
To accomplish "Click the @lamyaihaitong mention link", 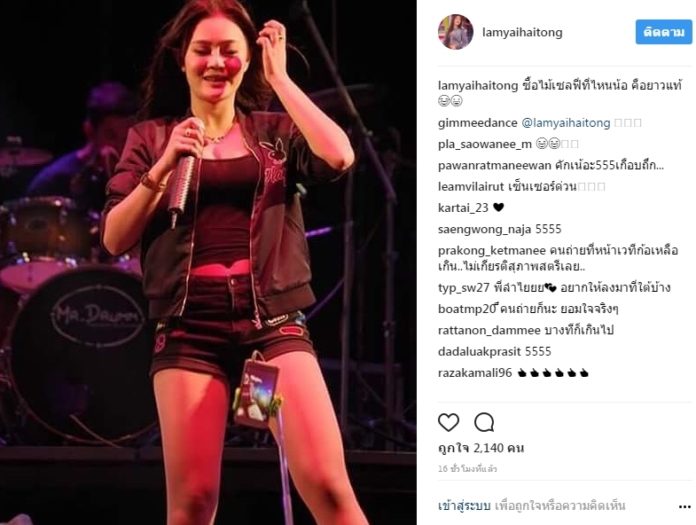I will (566, 123).
